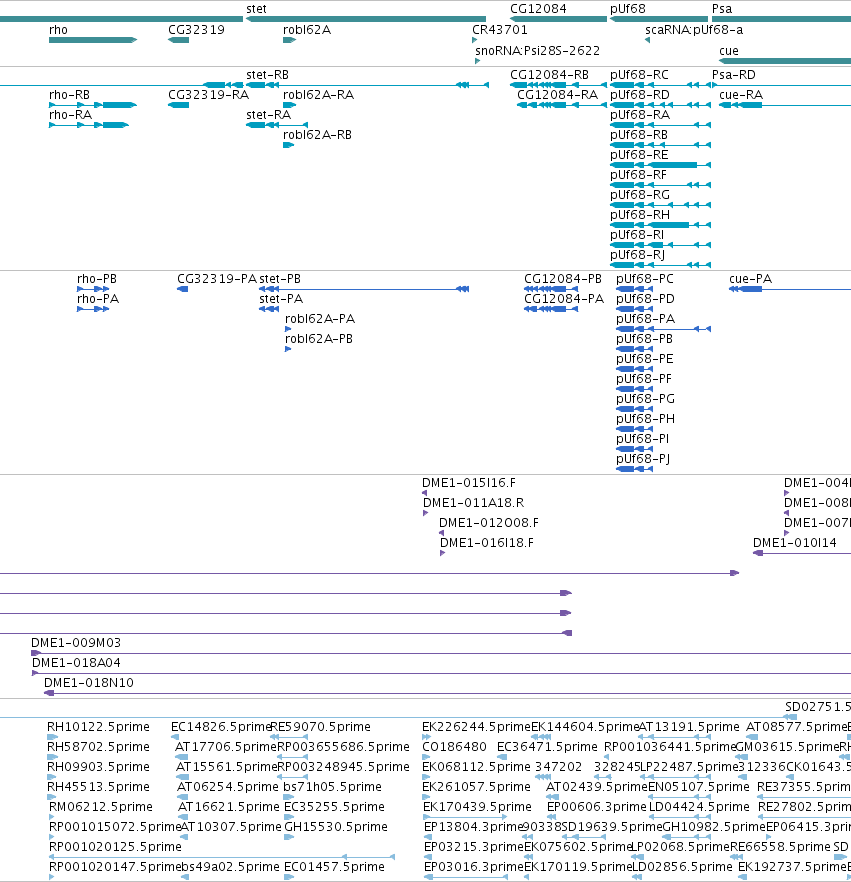Image resolution: width=851 pixels, height=882 pixels.
Task: Select the cue-RA transcript
Action: click(x=785, y=105)
